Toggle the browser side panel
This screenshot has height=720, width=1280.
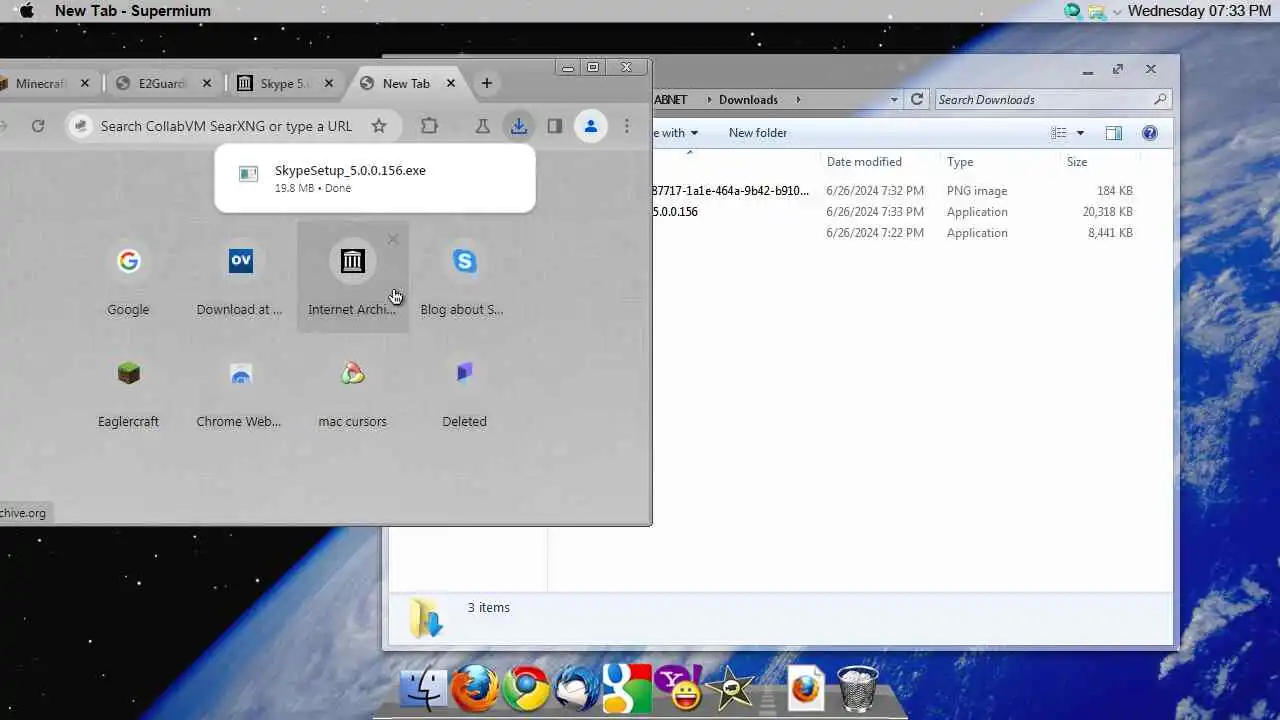(555, 126)
